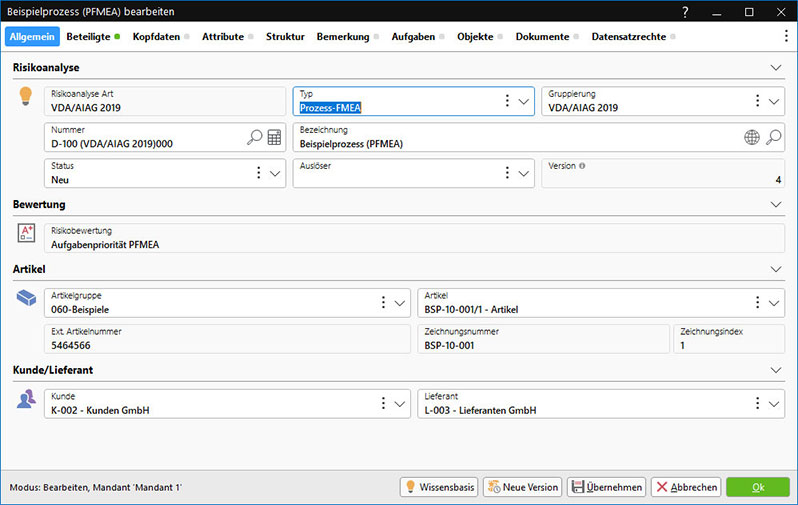Click the version info icon next to Version
Viewport: 798px width, 505px height.
tap(582, 166)
